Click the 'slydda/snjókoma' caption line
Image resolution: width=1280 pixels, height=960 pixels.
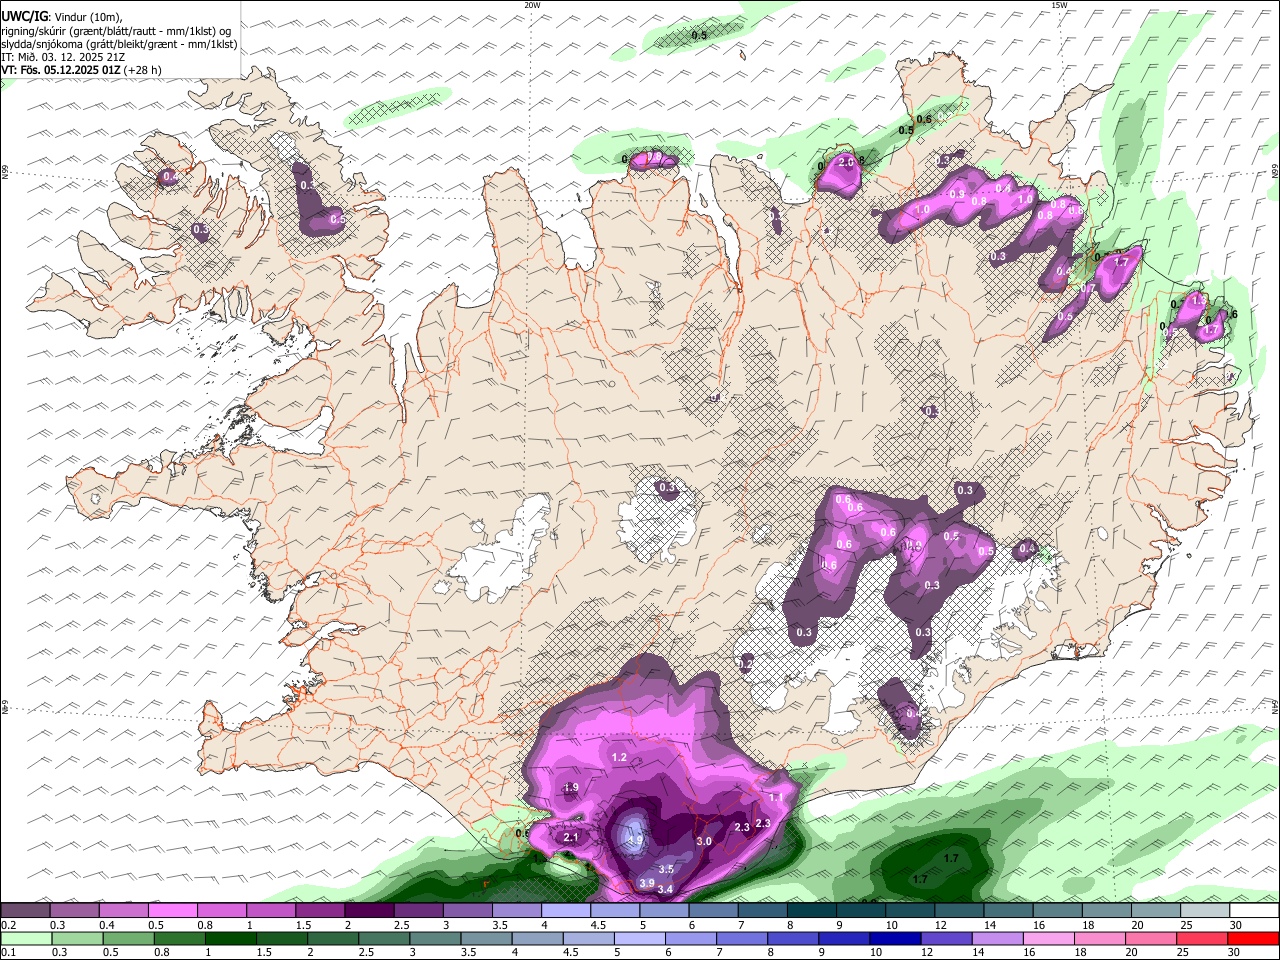[120, 44]
